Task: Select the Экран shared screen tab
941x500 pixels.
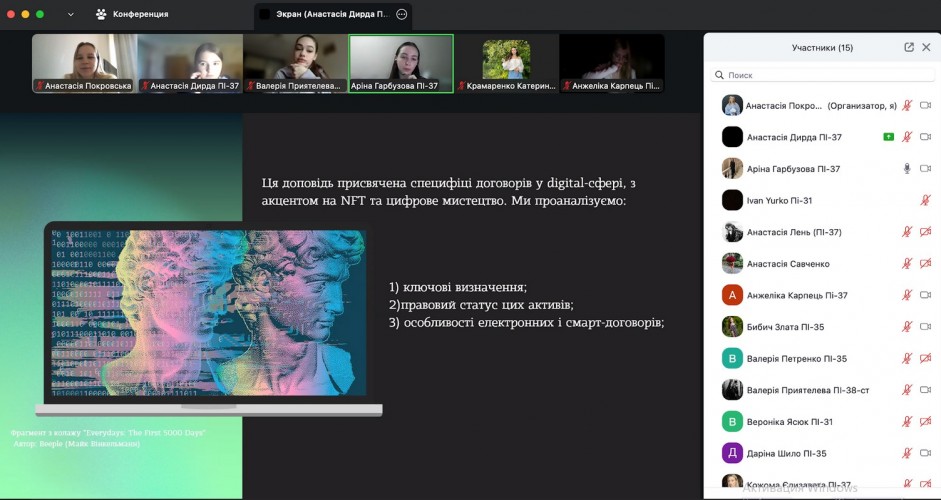Action: [325, 15]
